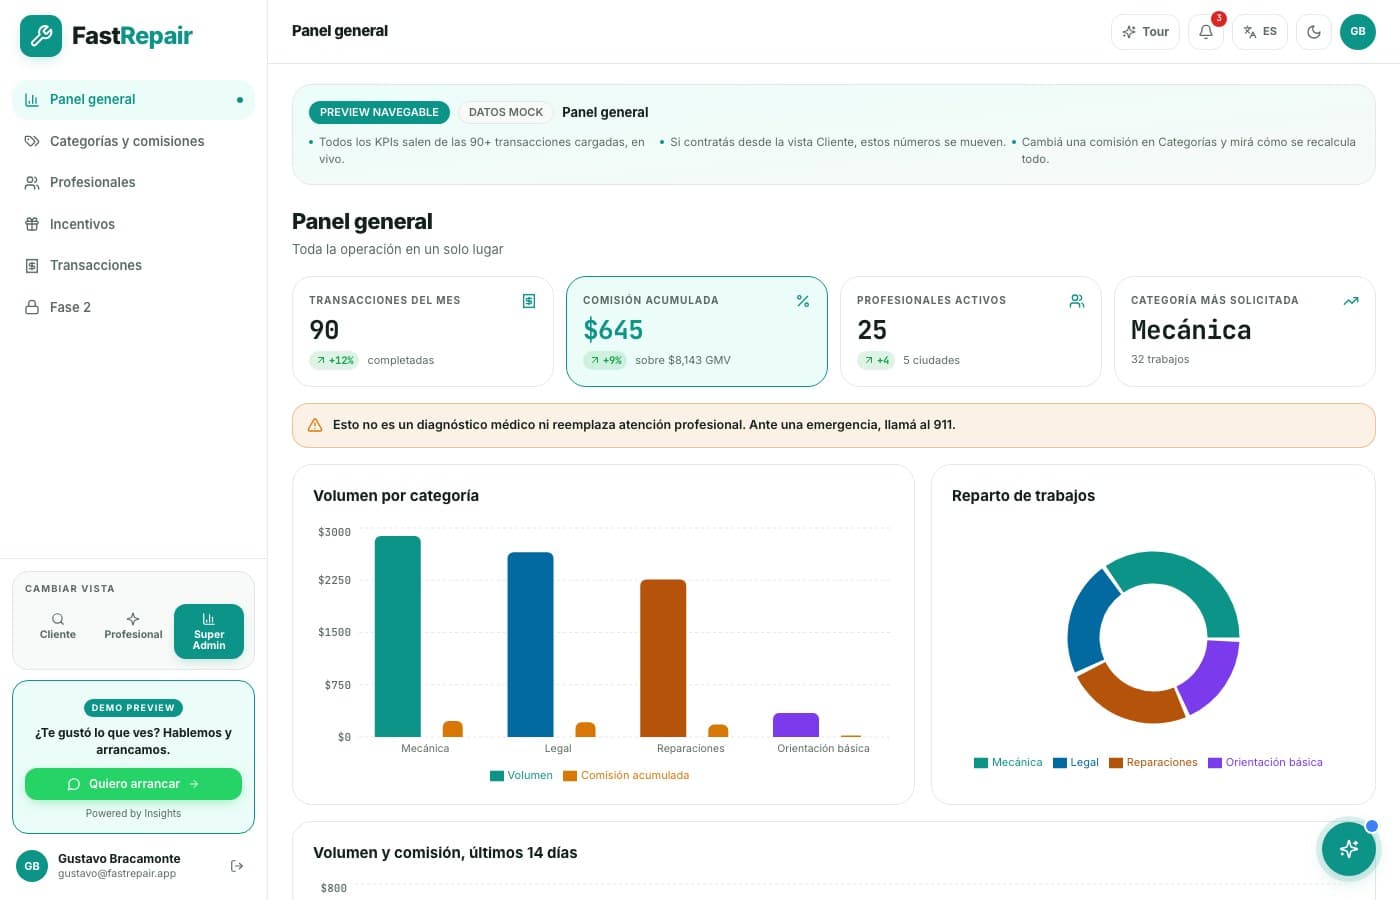Viewport: 1400px width, 900px height.
Task: Toggle the Comisión acumulada legend item
Action: point(626,775)
